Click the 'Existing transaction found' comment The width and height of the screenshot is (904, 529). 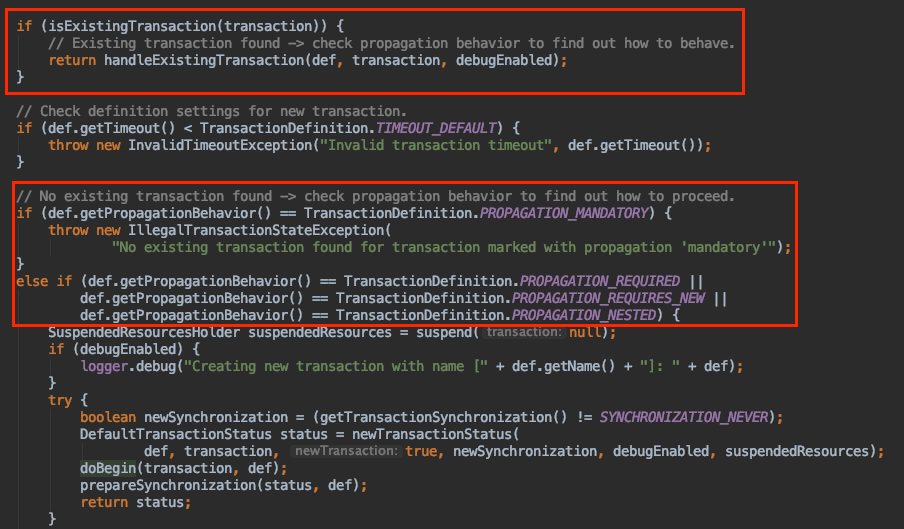(391, 44)
